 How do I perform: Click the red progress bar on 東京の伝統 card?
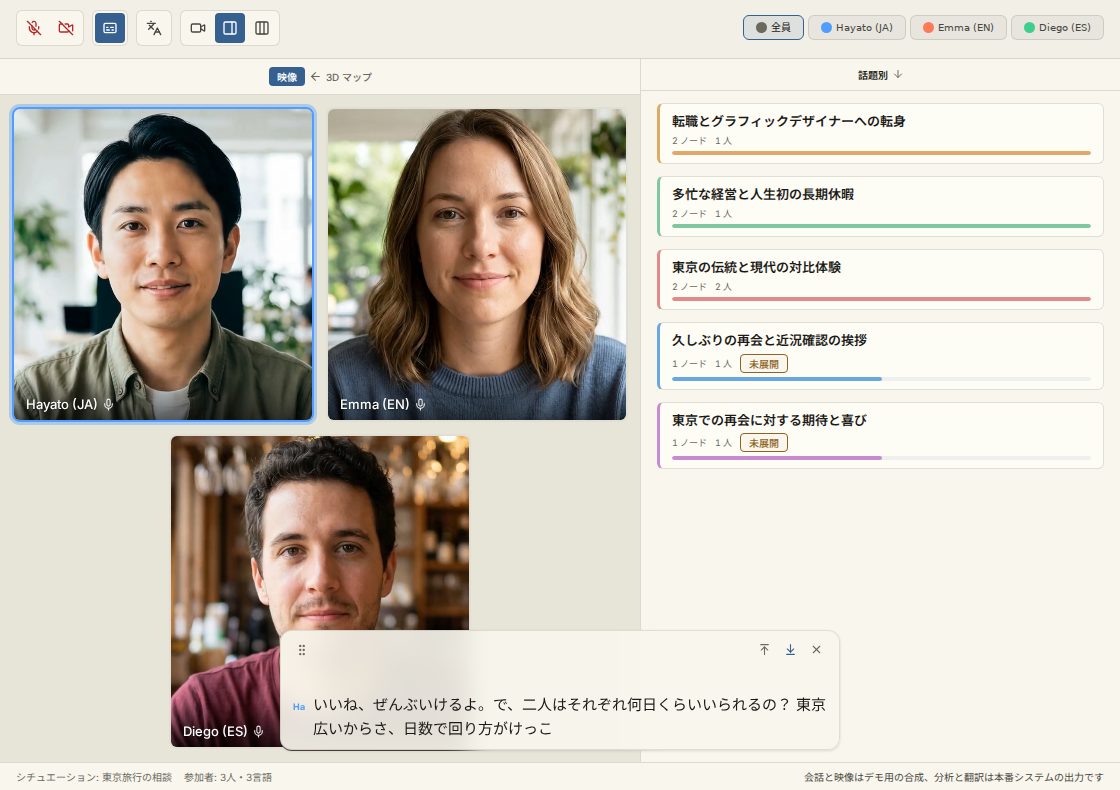click(881, 299)
